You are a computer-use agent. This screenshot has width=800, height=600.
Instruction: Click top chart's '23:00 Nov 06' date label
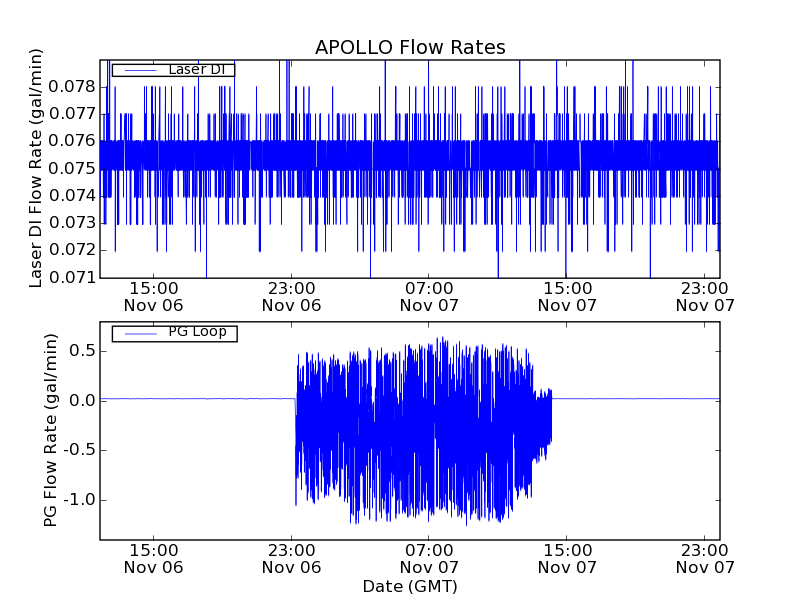pos(291,297)
